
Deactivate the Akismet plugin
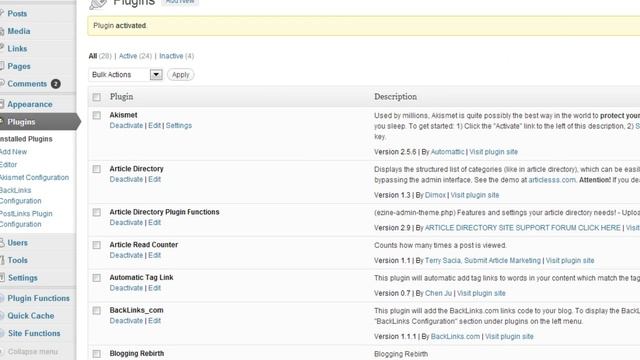(x=126, y=126)
